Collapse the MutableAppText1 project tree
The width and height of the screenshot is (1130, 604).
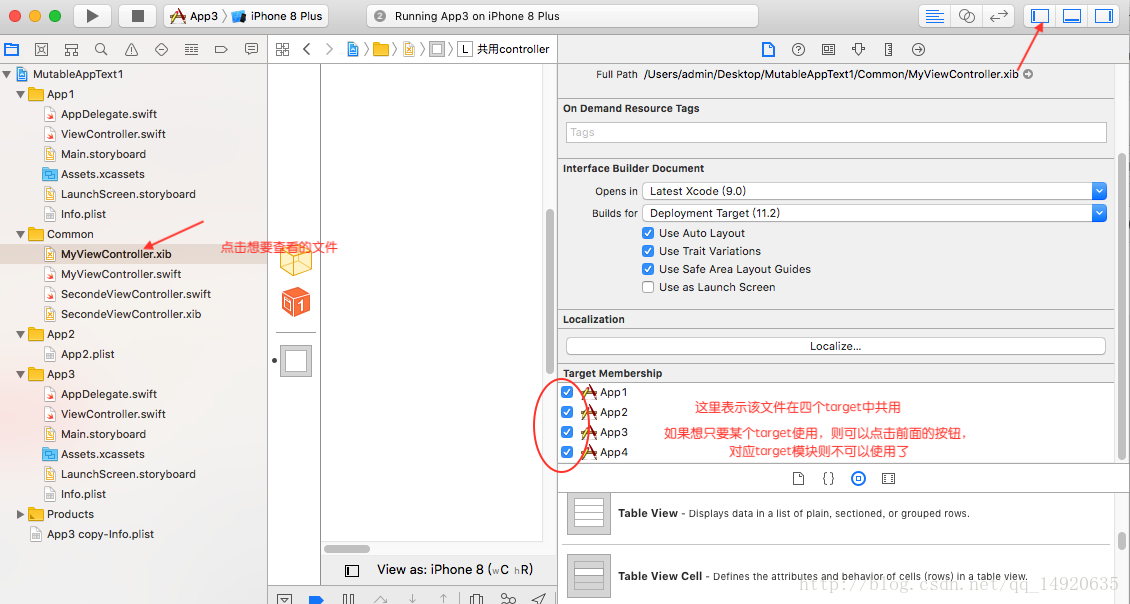click(6, 74)
